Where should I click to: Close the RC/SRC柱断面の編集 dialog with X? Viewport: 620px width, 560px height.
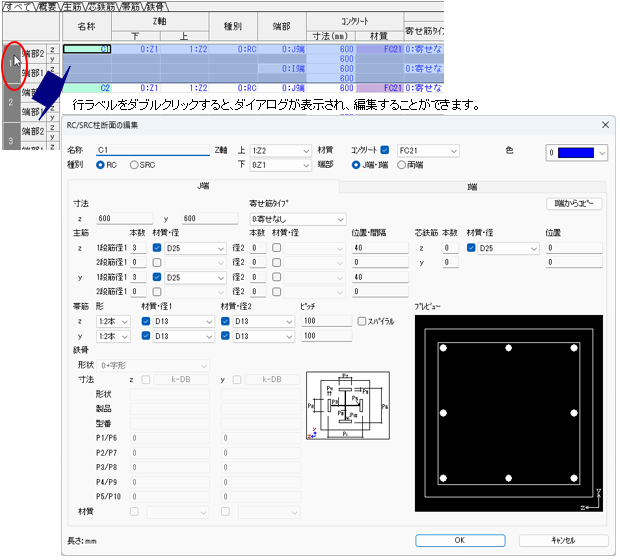(x=605, y=125)
